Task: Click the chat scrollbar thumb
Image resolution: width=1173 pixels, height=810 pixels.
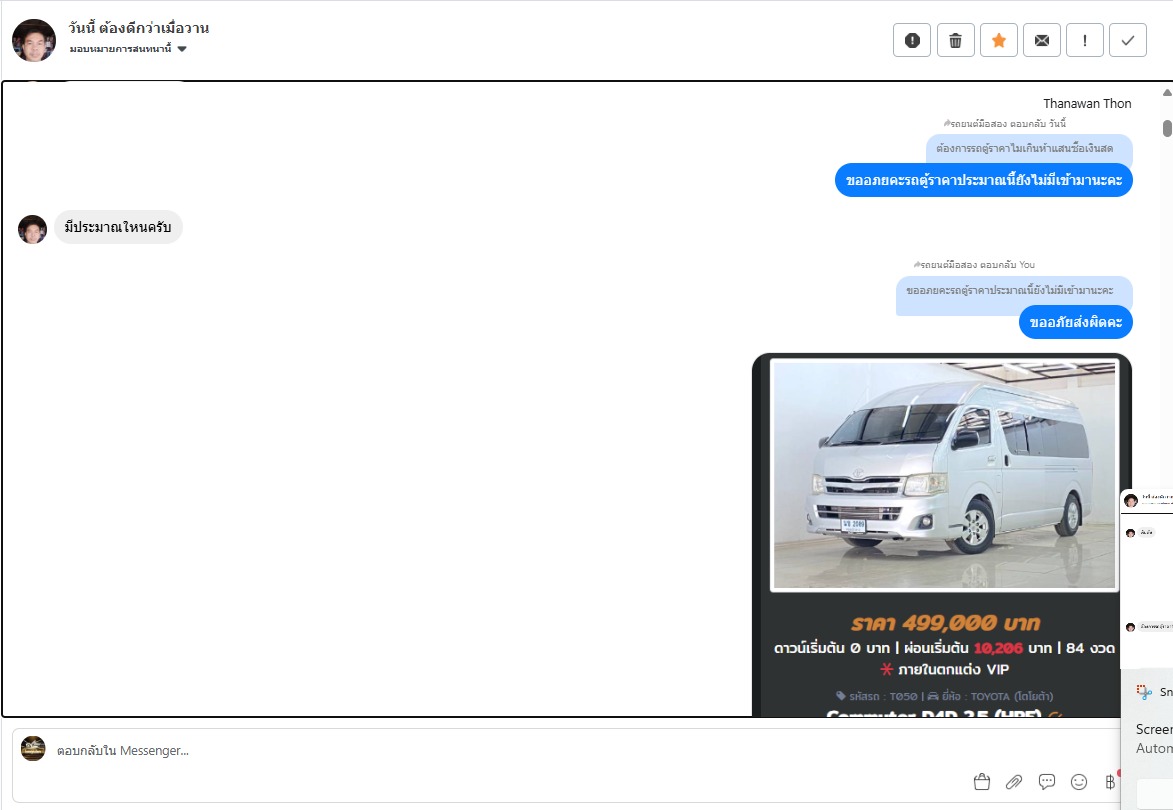Action: point(1167,128)
